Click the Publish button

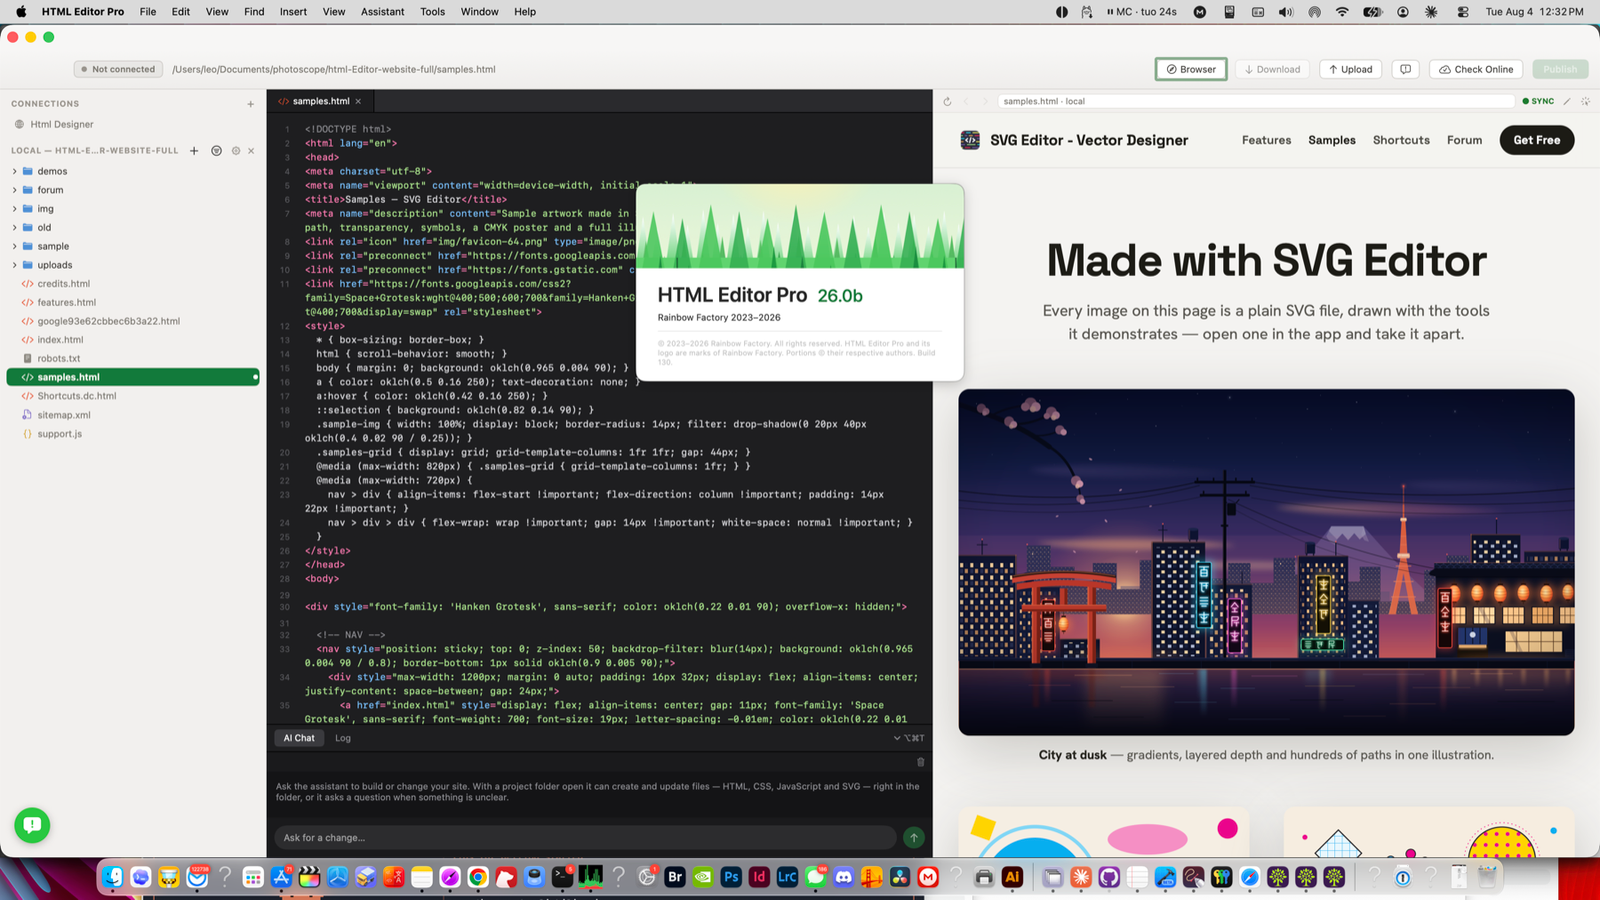coord(1559,69)
